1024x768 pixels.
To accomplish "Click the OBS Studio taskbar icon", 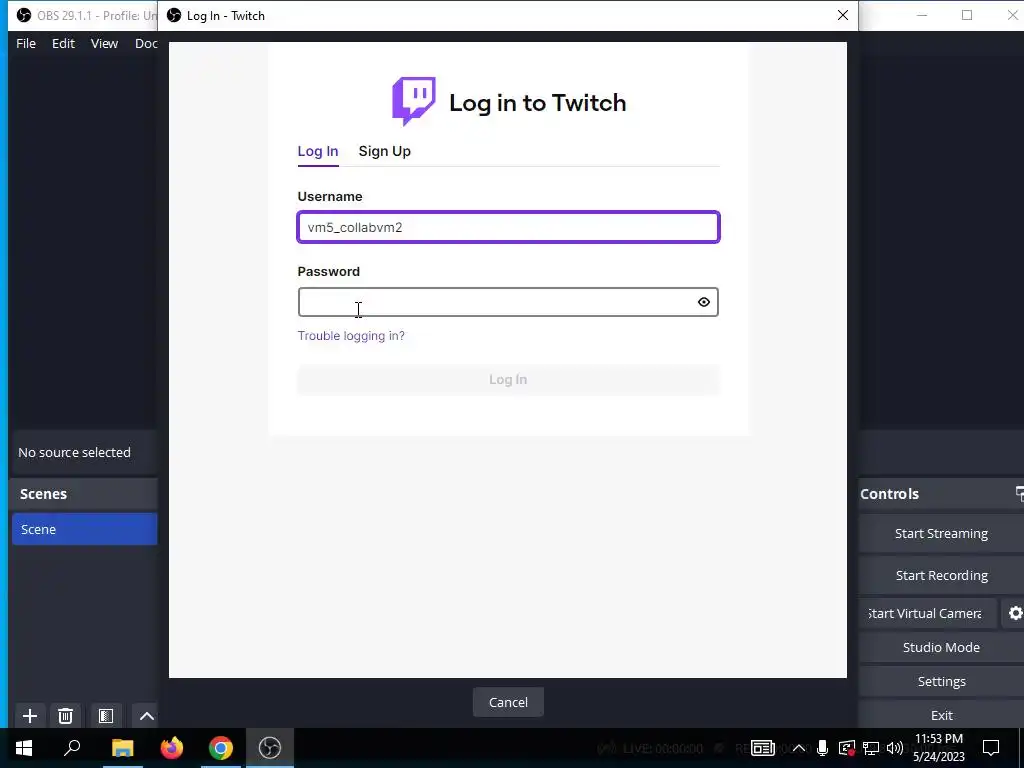I will [270, 748].
